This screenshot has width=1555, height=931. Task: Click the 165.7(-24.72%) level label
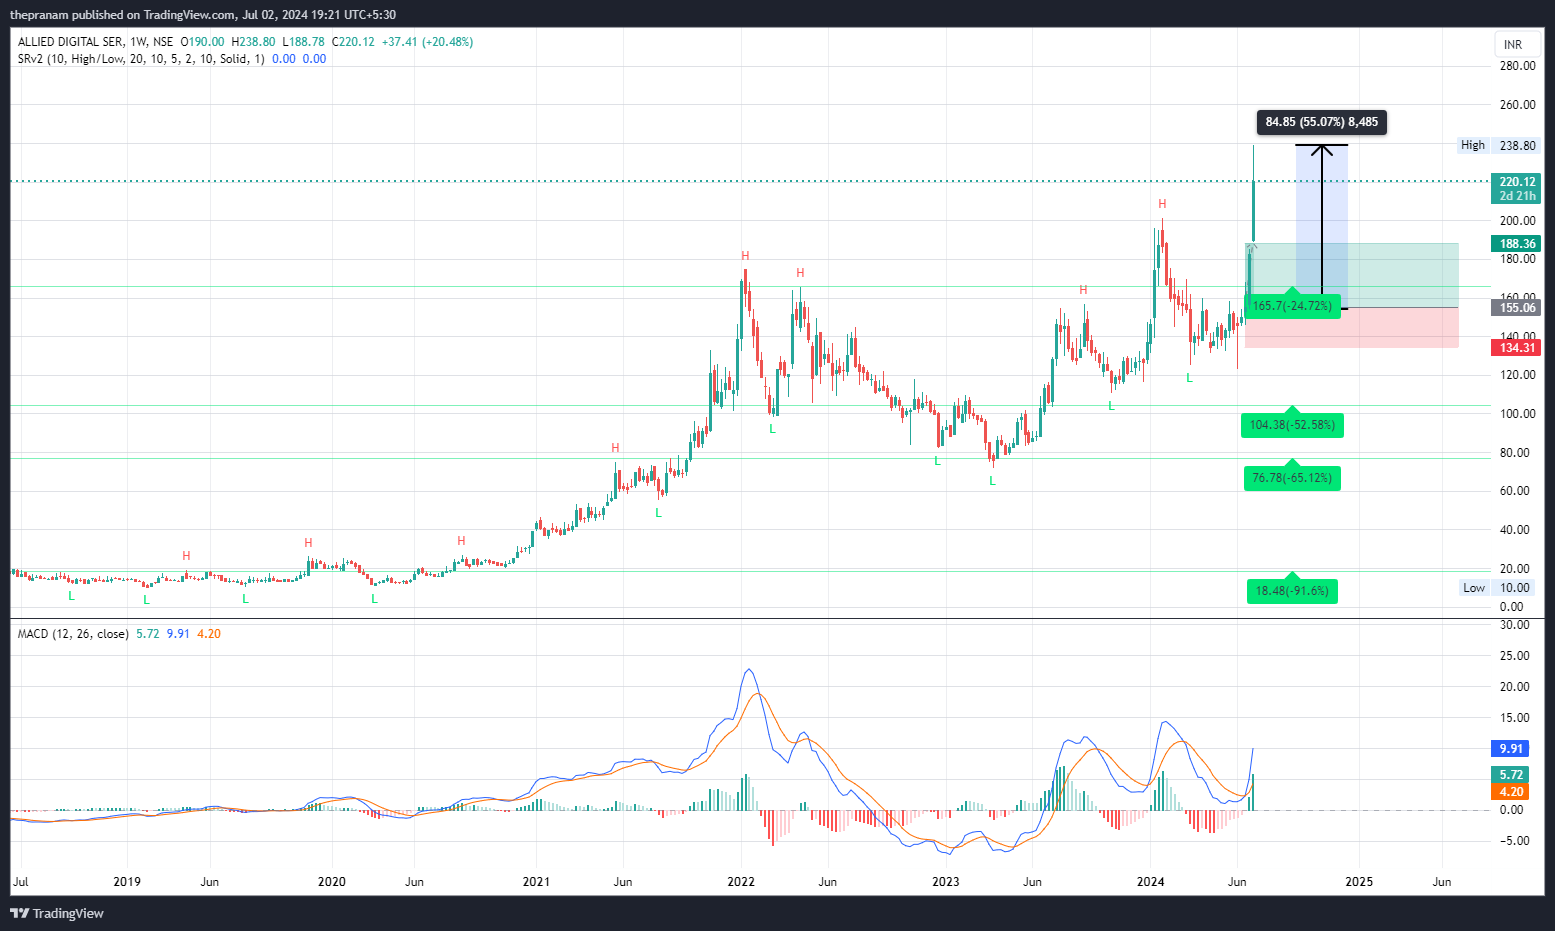(x=1292, y=306)
